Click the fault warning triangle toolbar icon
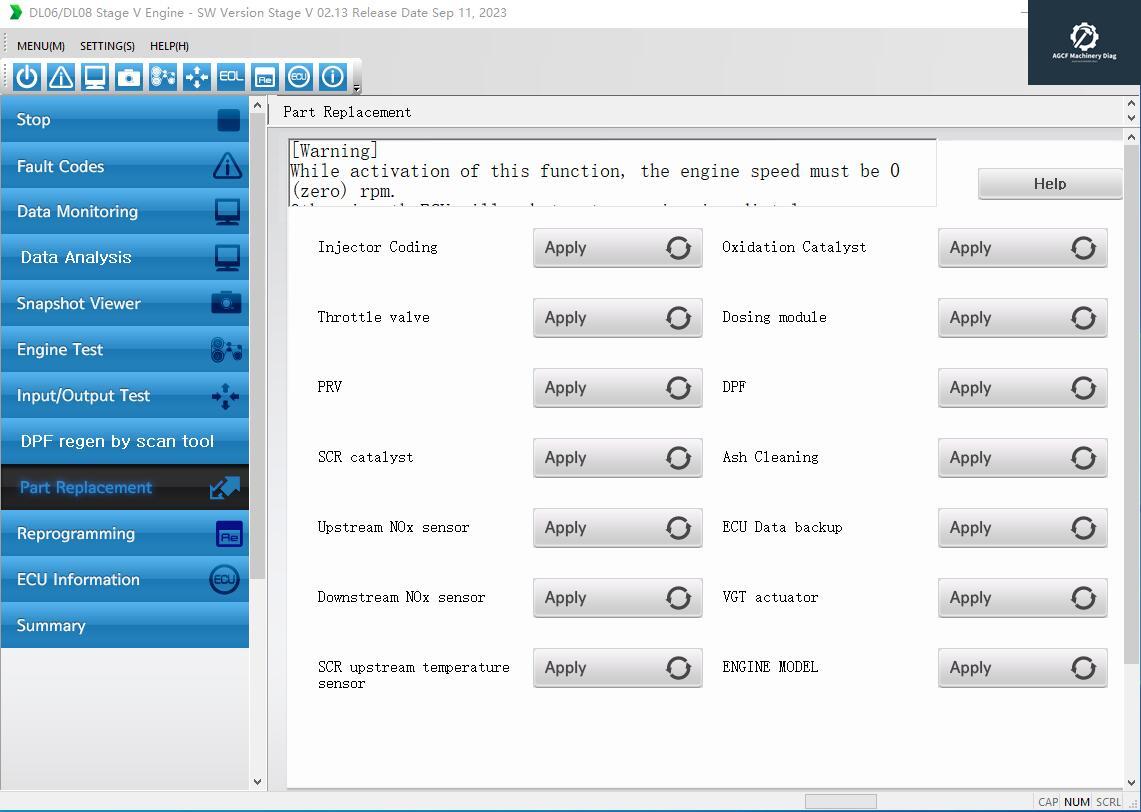This screenshot has width=1141, height=812. [x=61, y=77]
